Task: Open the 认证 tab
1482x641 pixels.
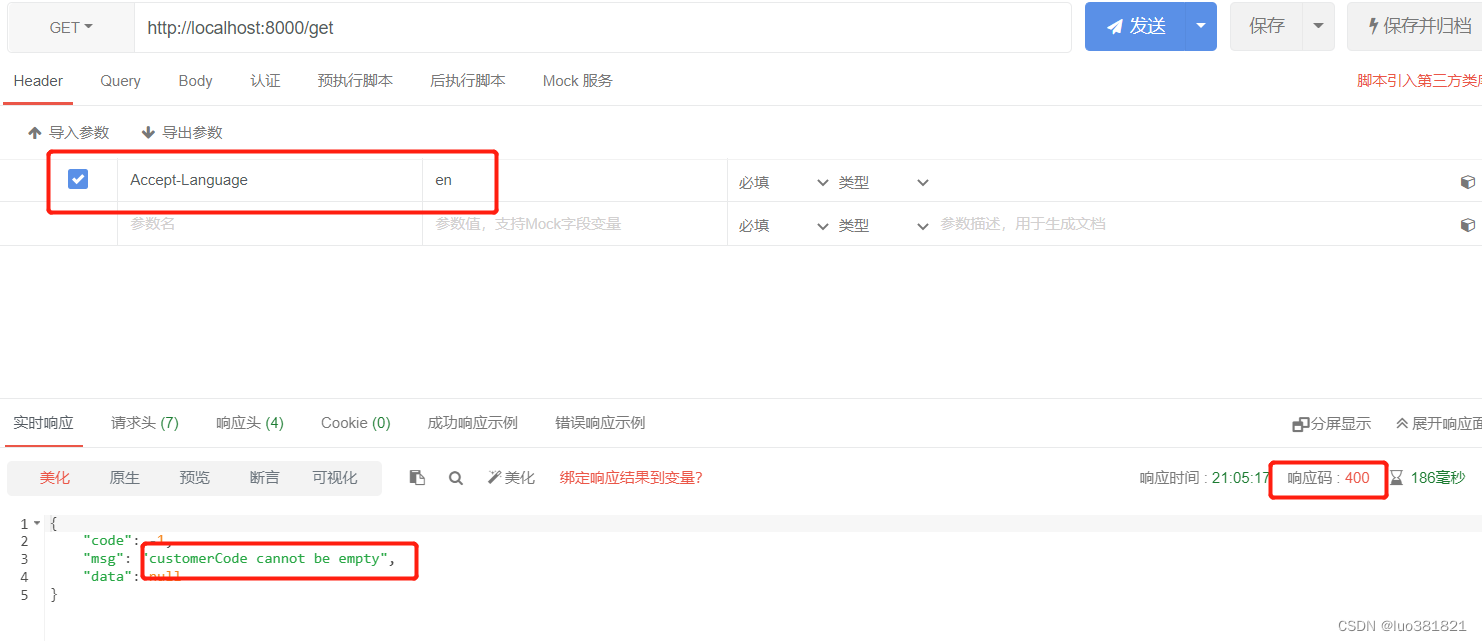Action: pos(265,81)
